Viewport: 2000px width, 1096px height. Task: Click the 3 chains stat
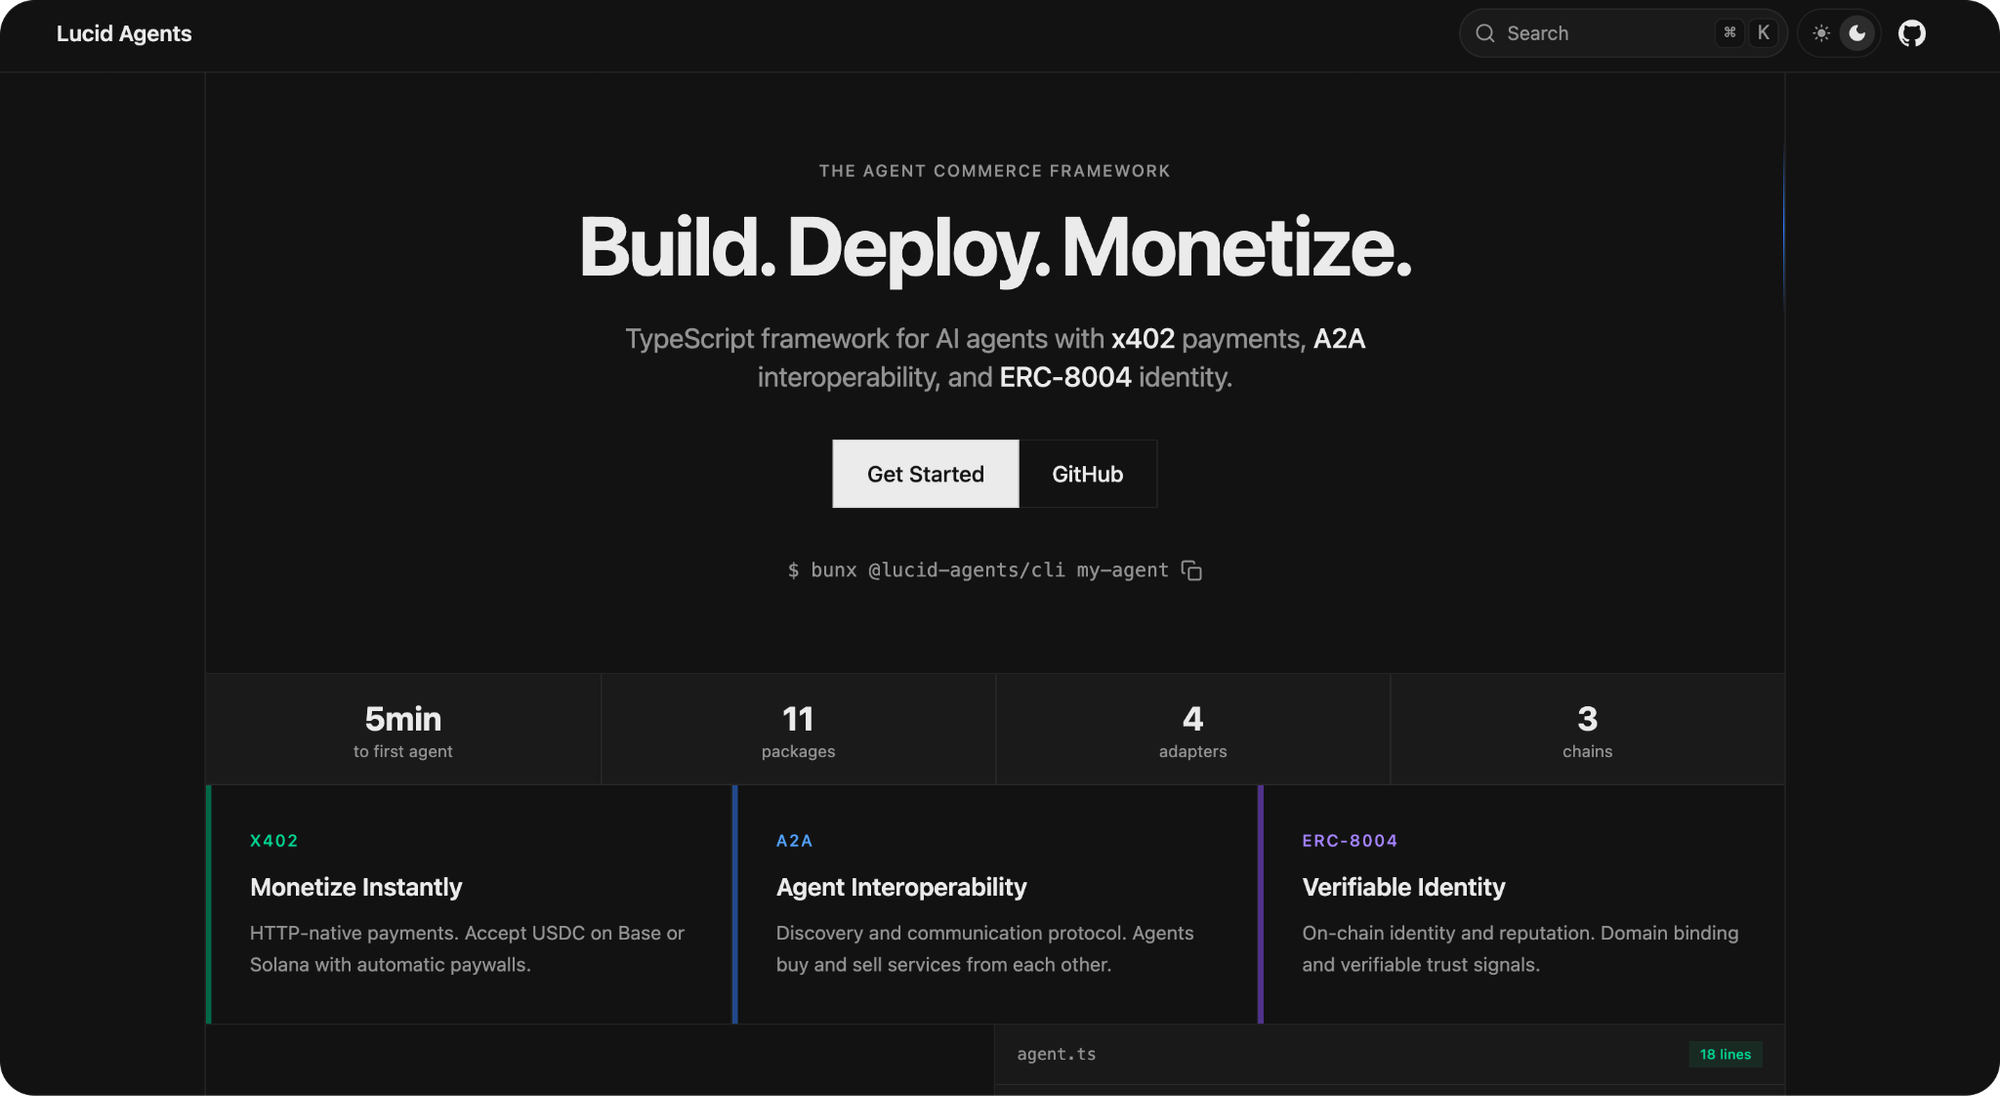[1587, 730]
